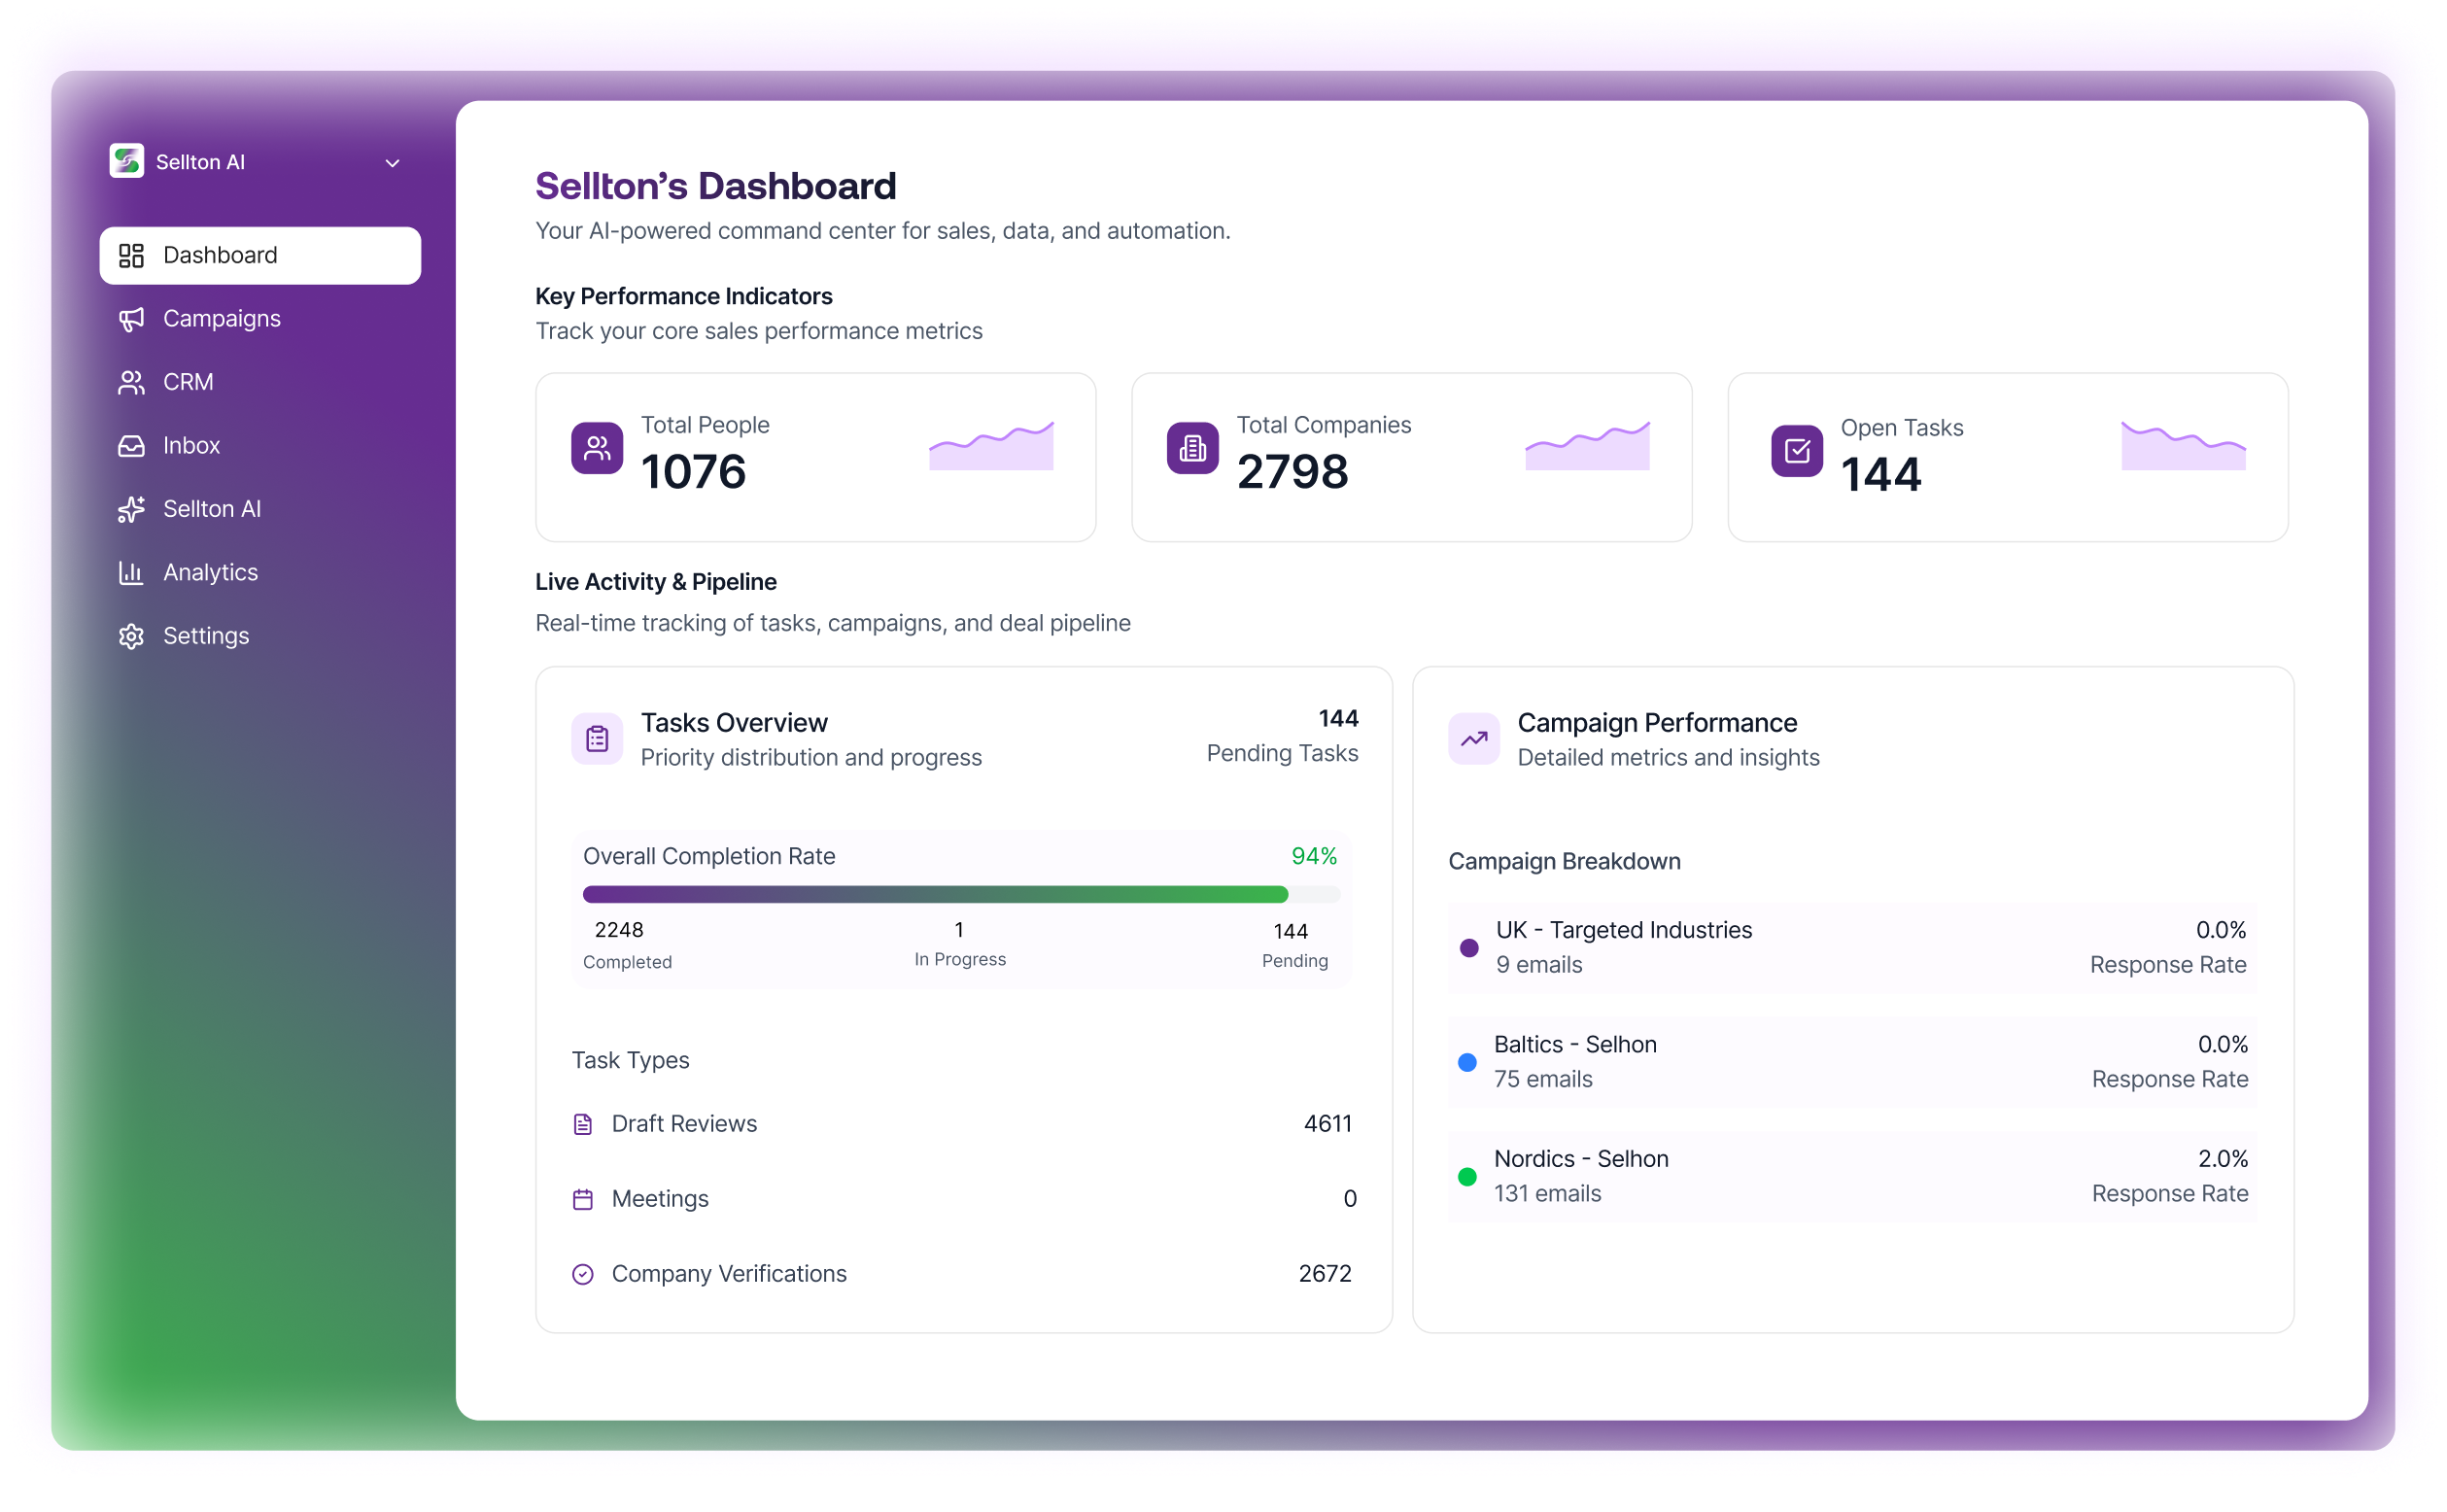Screen dimensions: 2447x1512
Task: Select the Campaign Performance trend icon
Action: point(1472,738)
